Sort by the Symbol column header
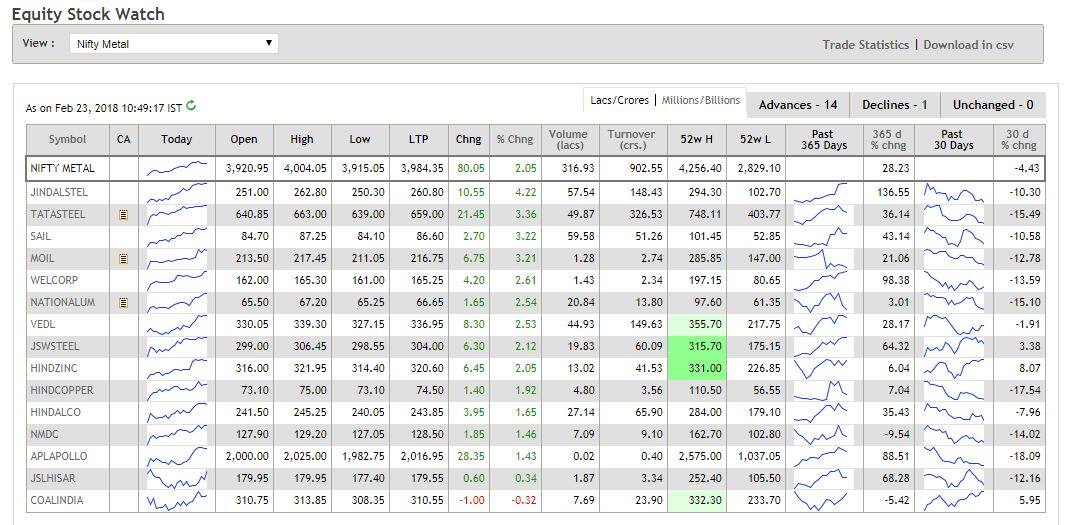The image size is (1066, 525). (67, 139)
